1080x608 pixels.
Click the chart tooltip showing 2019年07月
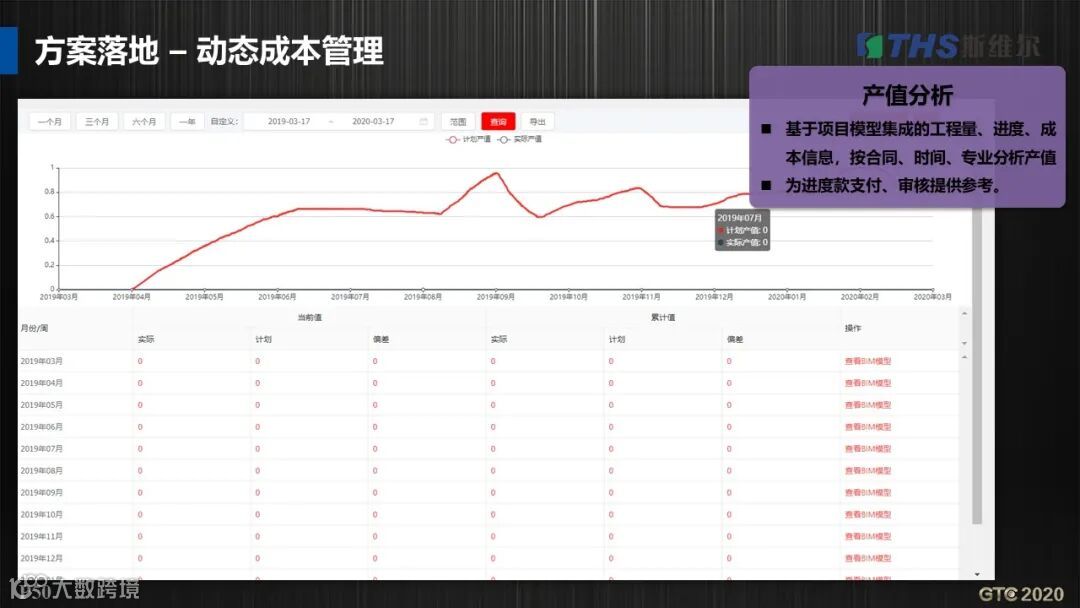[742, 230]
